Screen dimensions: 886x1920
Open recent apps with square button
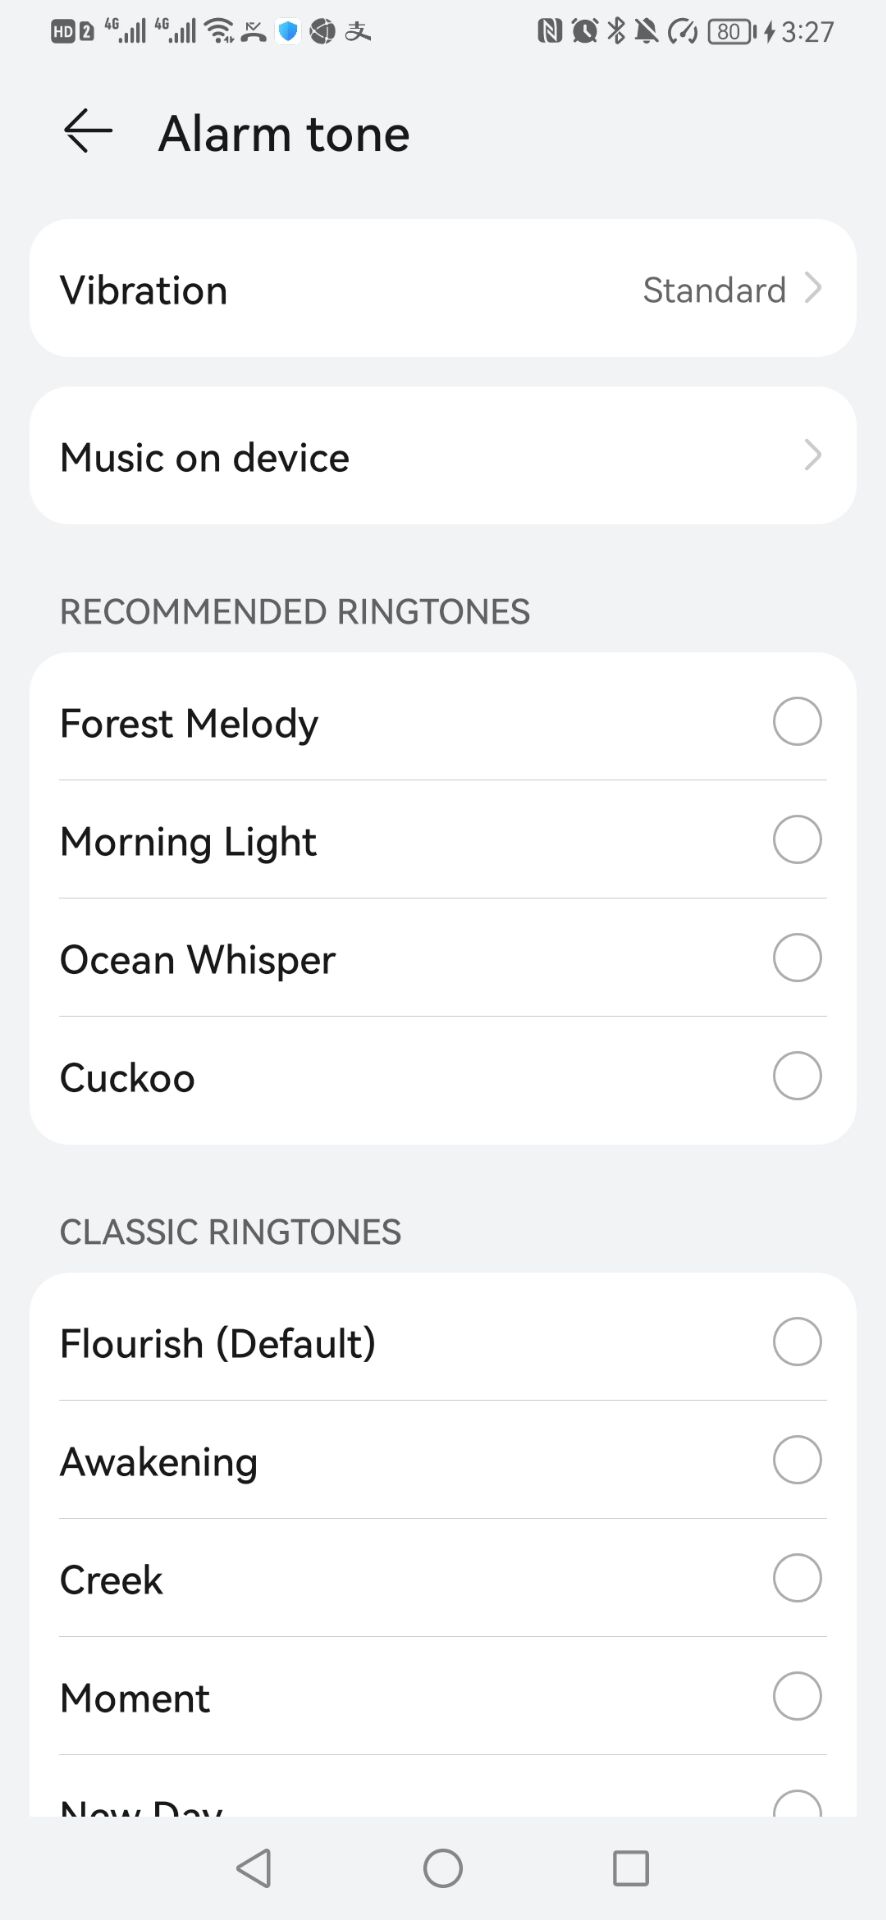[630, 1868]
